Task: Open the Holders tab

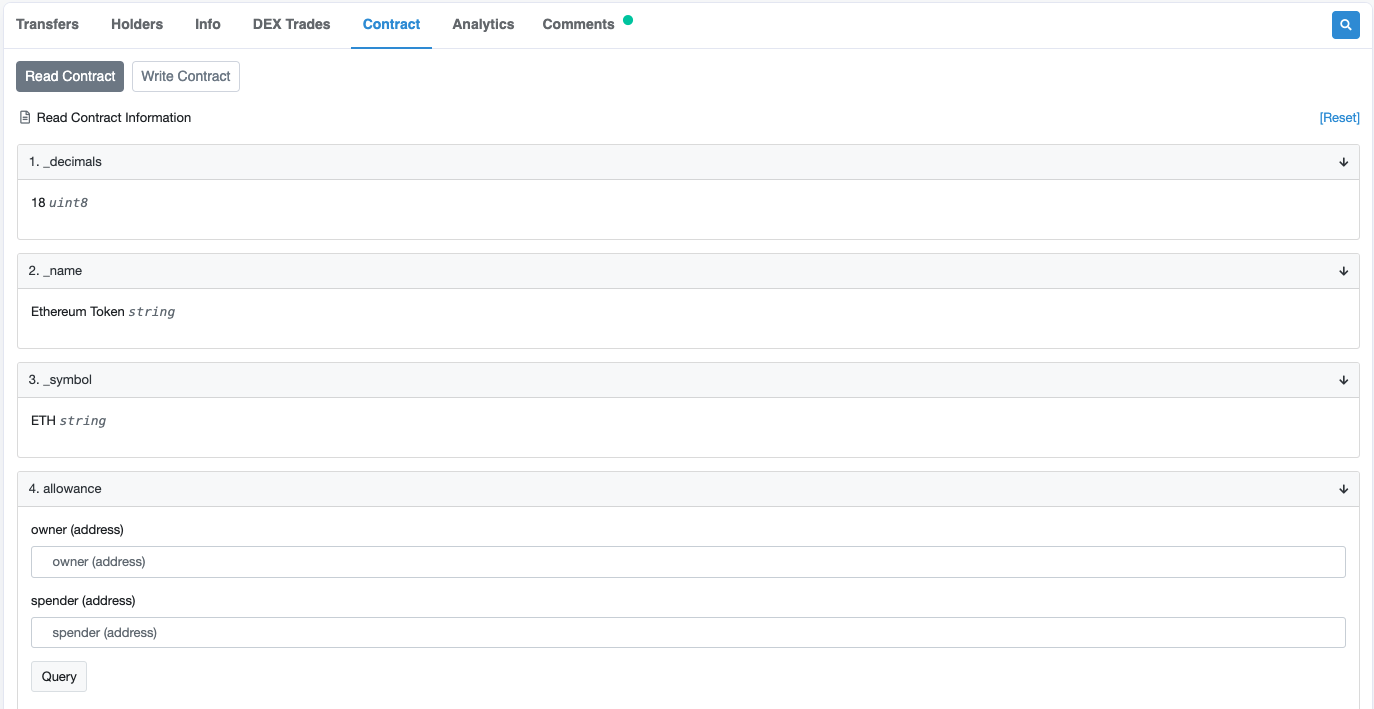Action: [137, 24]
